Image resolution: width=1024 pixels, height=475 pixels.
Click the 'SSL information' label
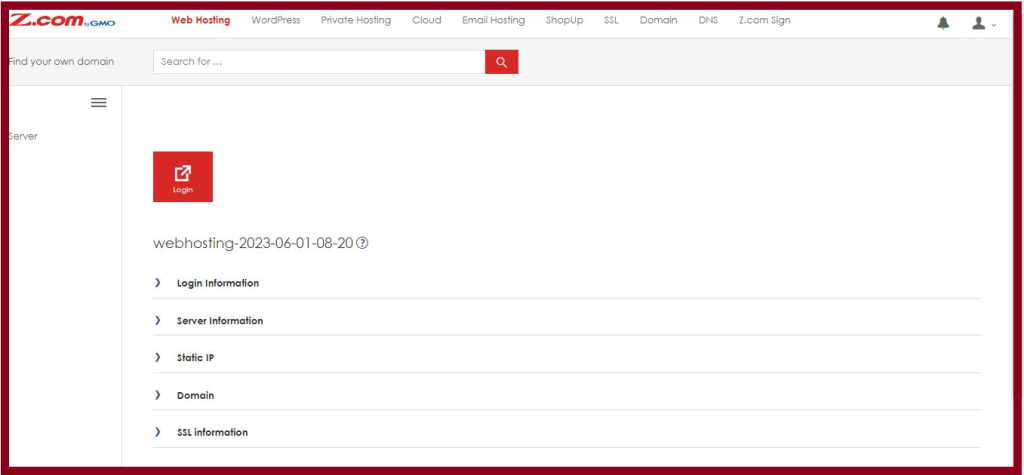(212, 432)
